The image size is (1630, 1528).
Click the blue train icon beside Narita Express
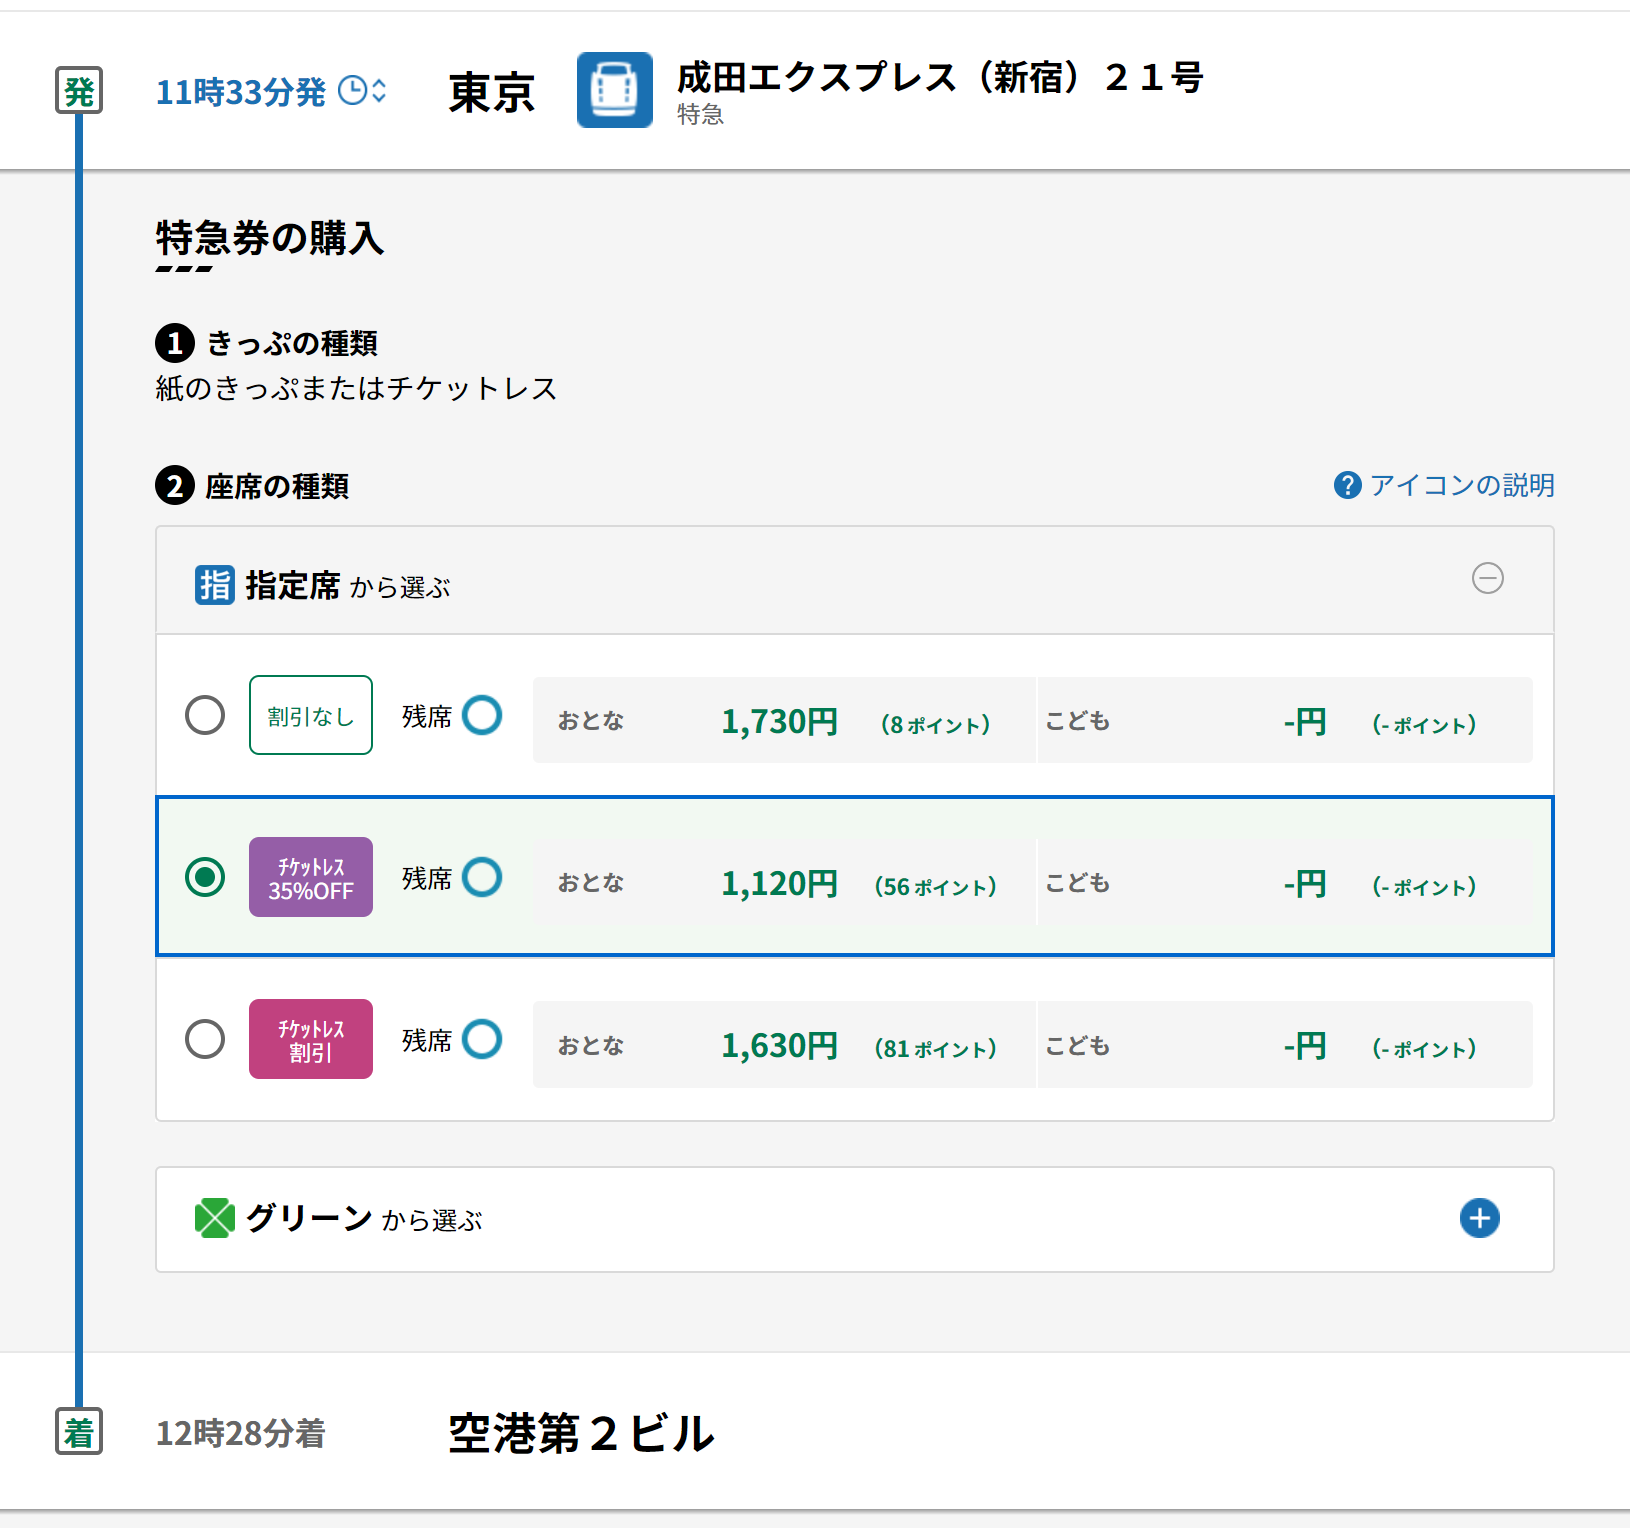614,90
